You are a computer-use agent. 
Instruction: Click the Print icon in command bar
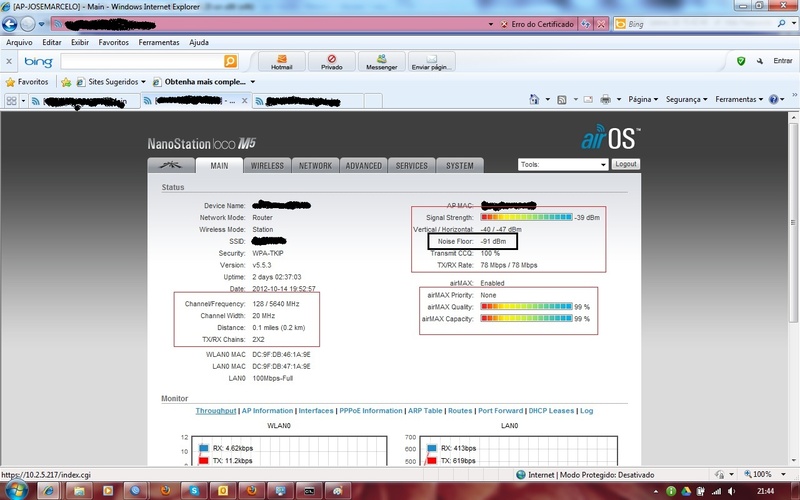(x=605, y=99)
